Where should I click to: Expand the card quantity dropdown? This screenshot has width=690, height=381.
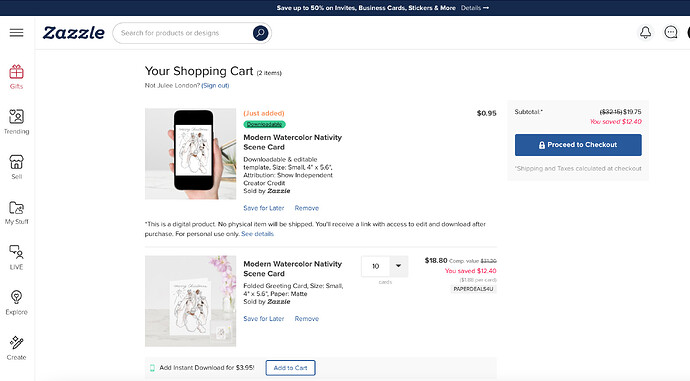pos(385,266)
